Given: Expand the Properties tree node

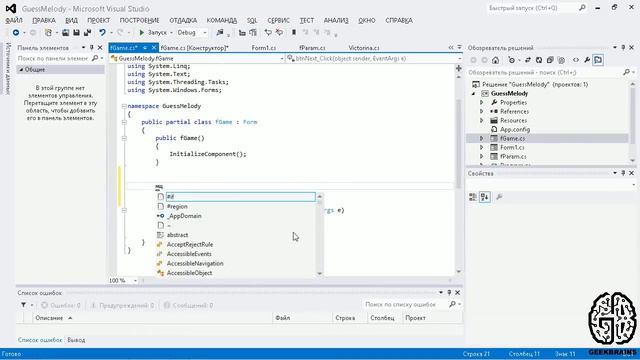Looking at the screenshot, I should (482, 103).
